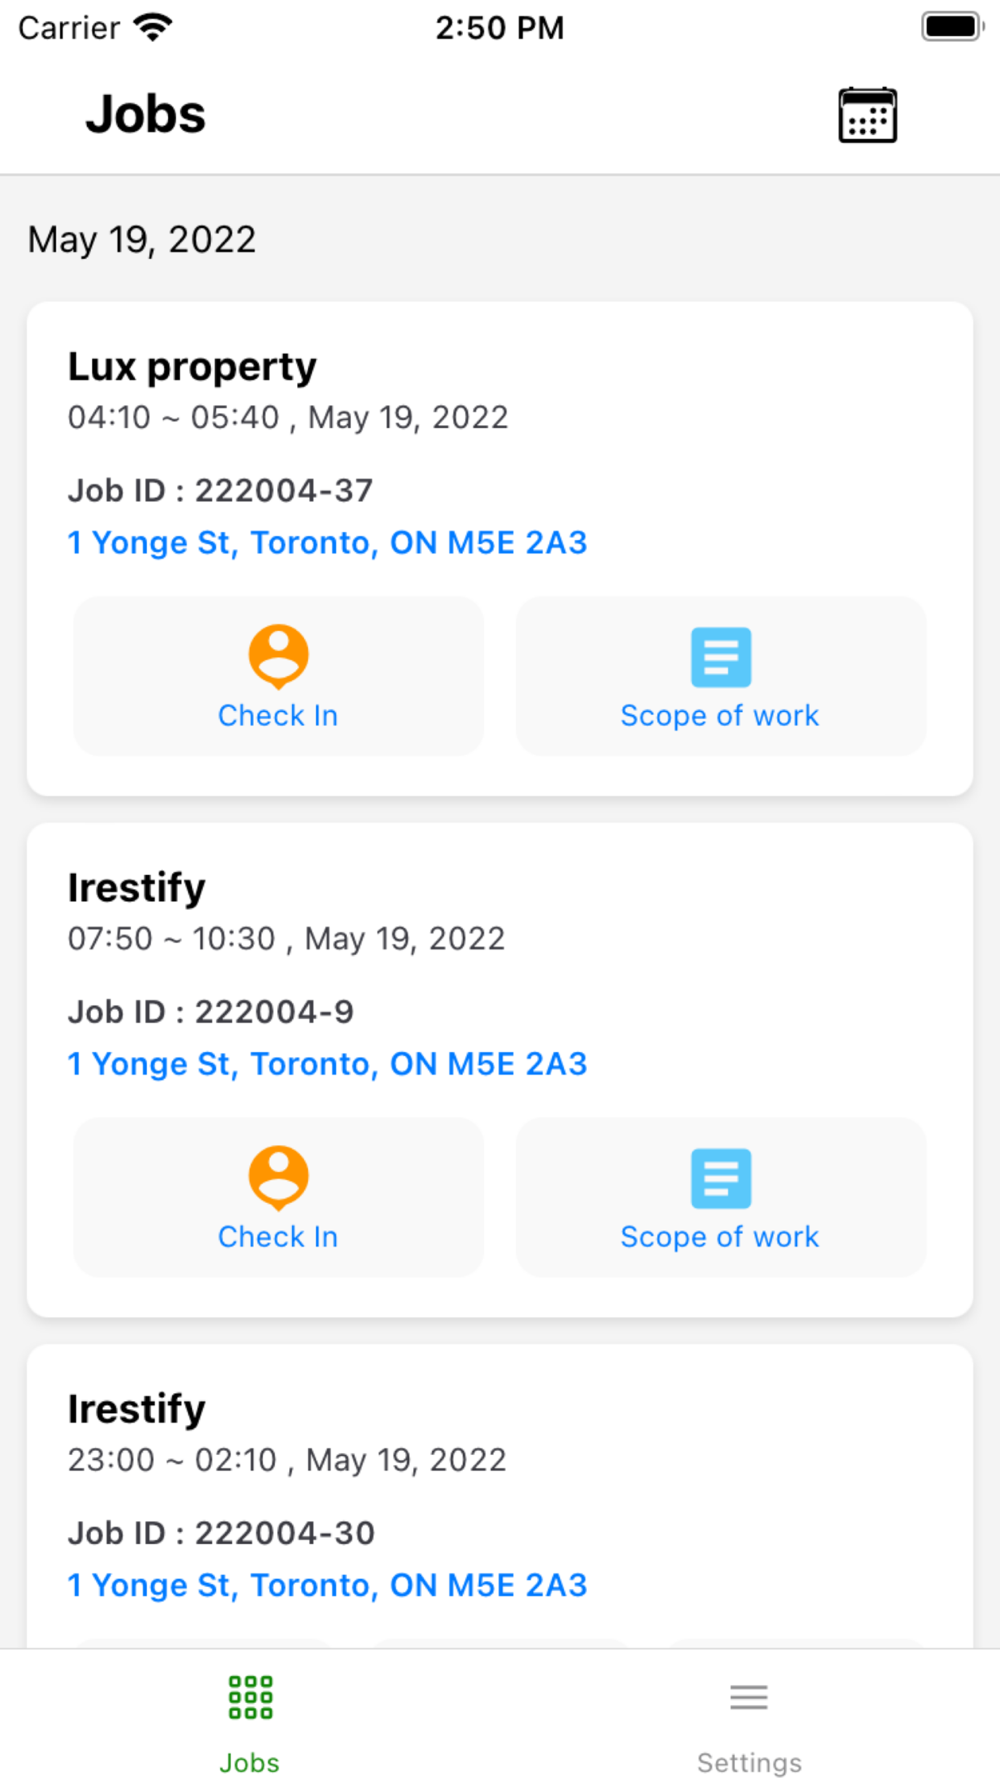Select the Irestify 23:00 ~ 02:10 job card
This screenshot has width=1000, height=1778.
(x=500, y=1496)
